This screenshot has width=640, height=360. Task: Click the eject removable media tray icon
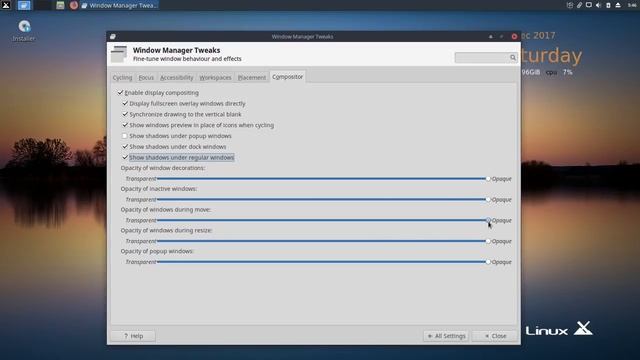[618, 5]
